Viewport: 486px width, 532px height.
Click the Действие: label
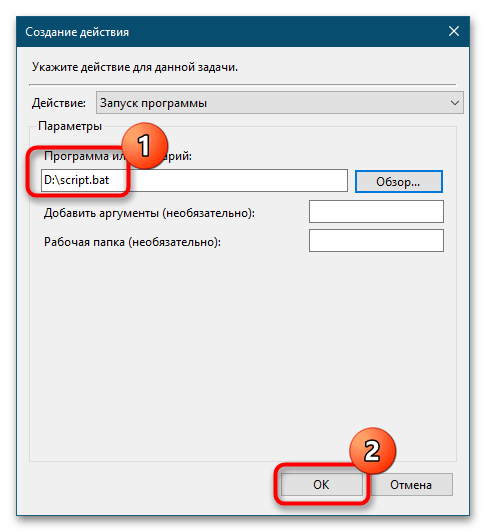click(59, 103)
